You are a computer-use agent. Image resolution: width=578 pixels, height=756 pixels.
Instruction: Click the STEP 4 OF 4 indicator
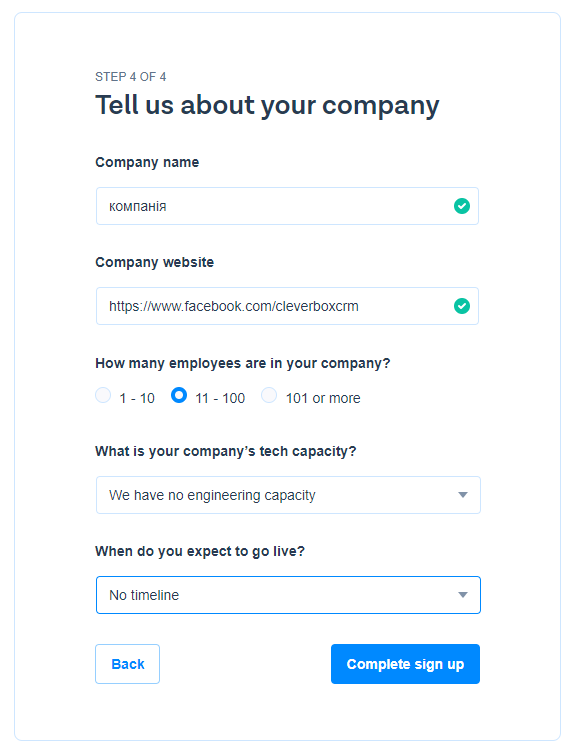pyautogui.click(x=130, y=77)
